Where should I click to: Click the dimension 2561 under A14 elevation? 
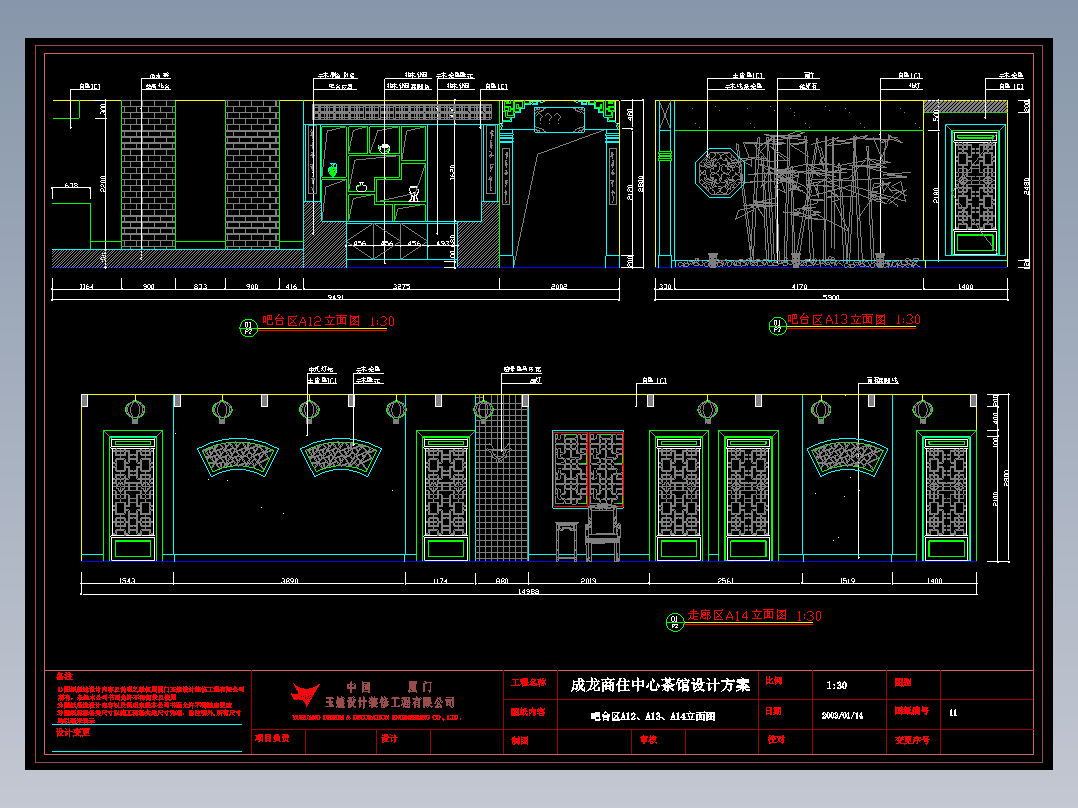725,581
